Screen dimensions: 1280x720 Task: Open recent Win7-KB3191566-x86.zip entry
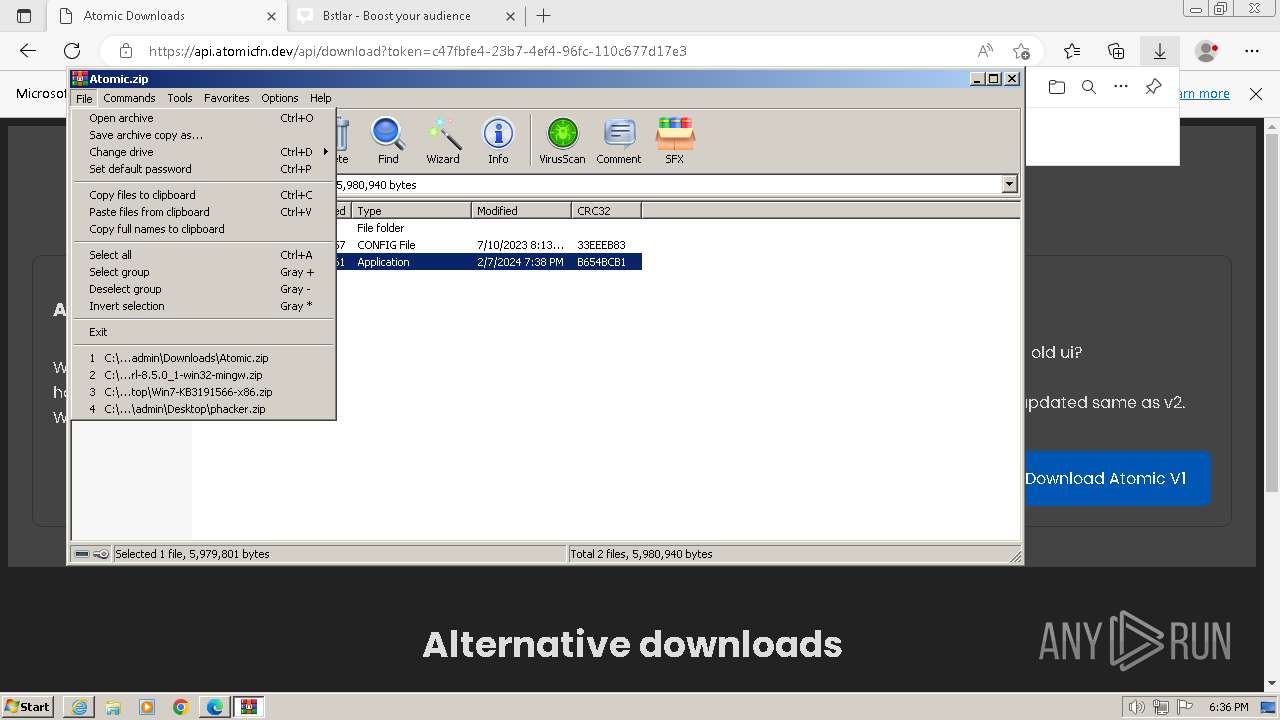[204, 392]
